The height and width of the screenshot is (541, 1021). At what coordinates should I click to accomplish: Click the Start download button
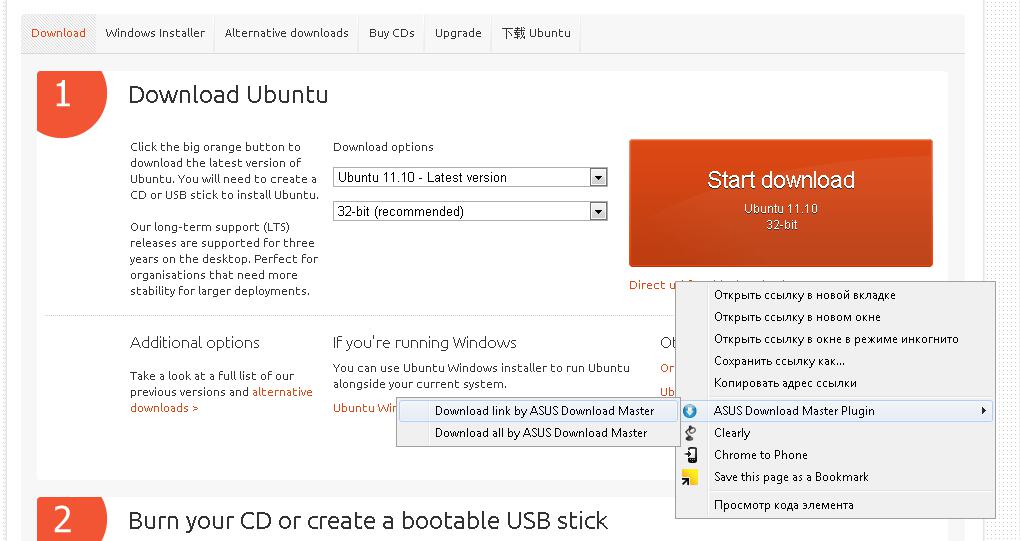coord(781,202)
